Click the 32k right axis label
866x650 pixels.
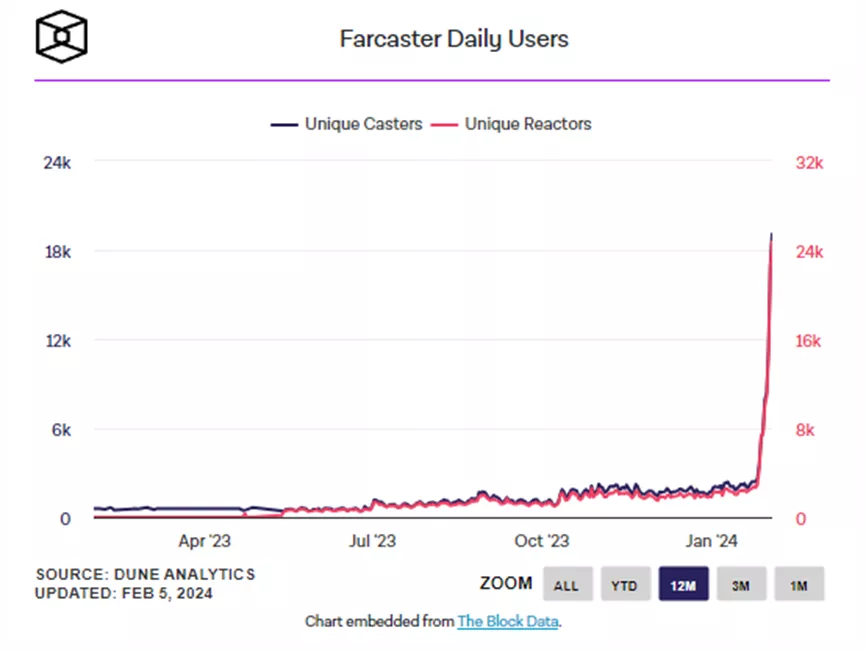(808, 163)
